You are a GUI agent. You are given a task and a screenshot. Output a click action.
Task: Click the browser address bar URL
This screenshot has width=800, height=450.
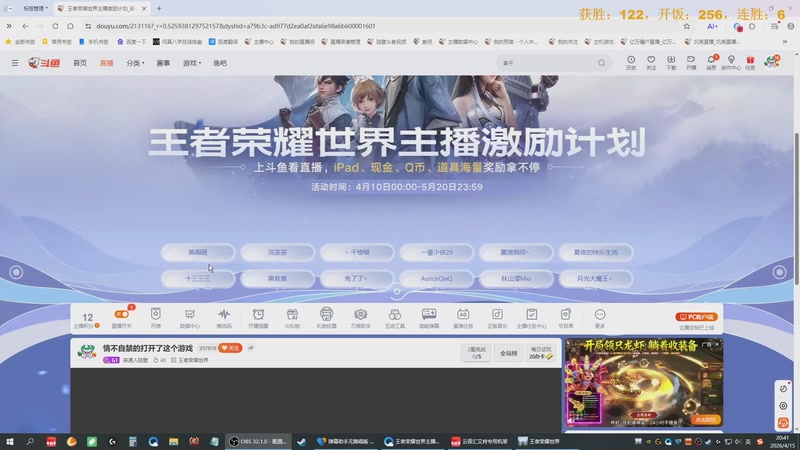tap(236, 26)
